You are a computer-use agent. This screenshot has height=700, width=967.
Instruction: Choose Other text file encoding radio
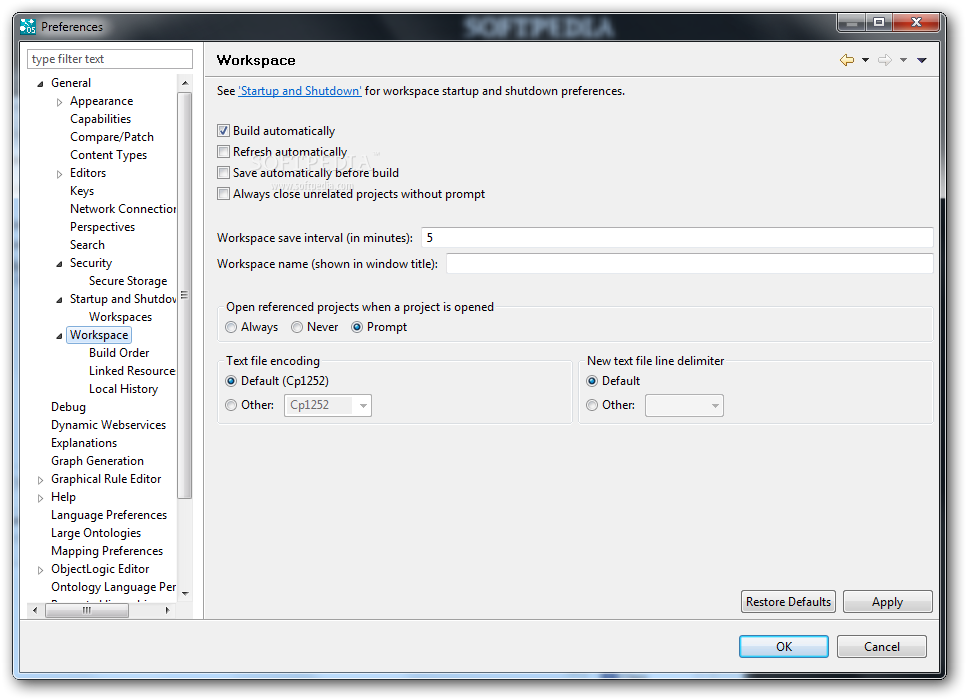(231, 405)
